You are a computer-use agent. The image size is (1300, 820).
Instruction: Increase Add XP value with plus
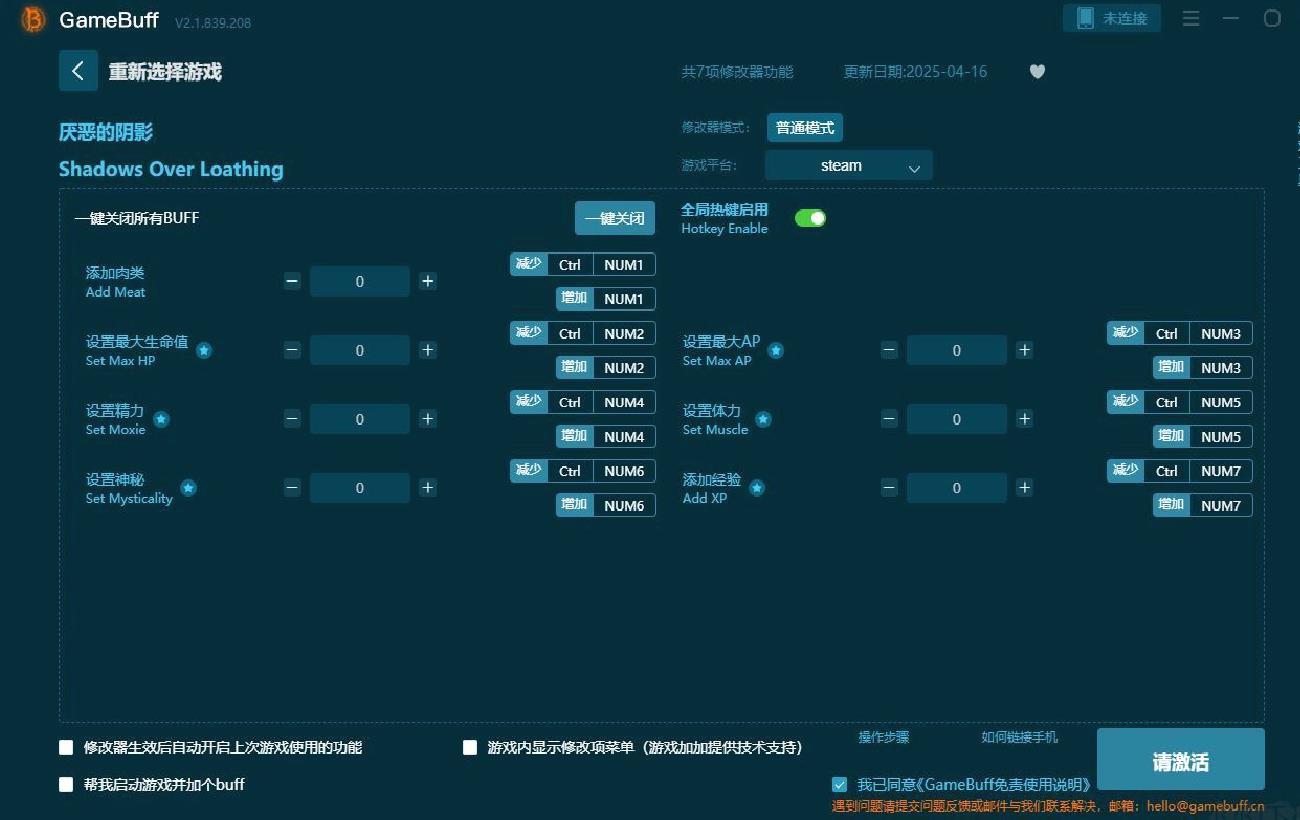(1025, 489)
